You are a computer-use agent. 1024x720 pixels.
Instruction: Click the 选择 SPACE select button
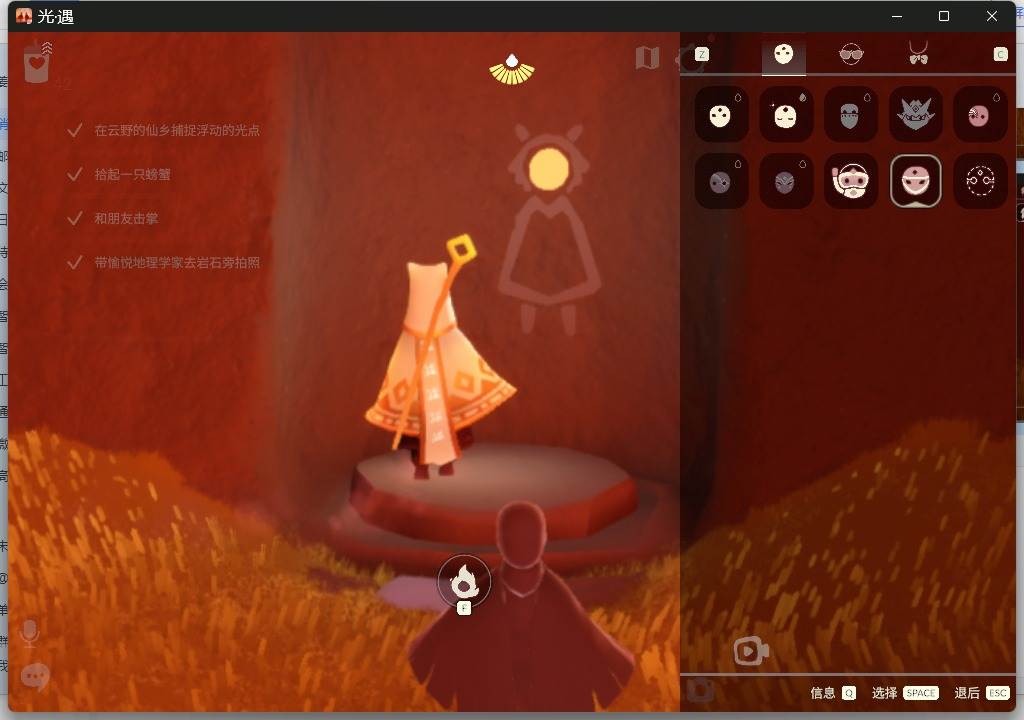click(905, 693)
